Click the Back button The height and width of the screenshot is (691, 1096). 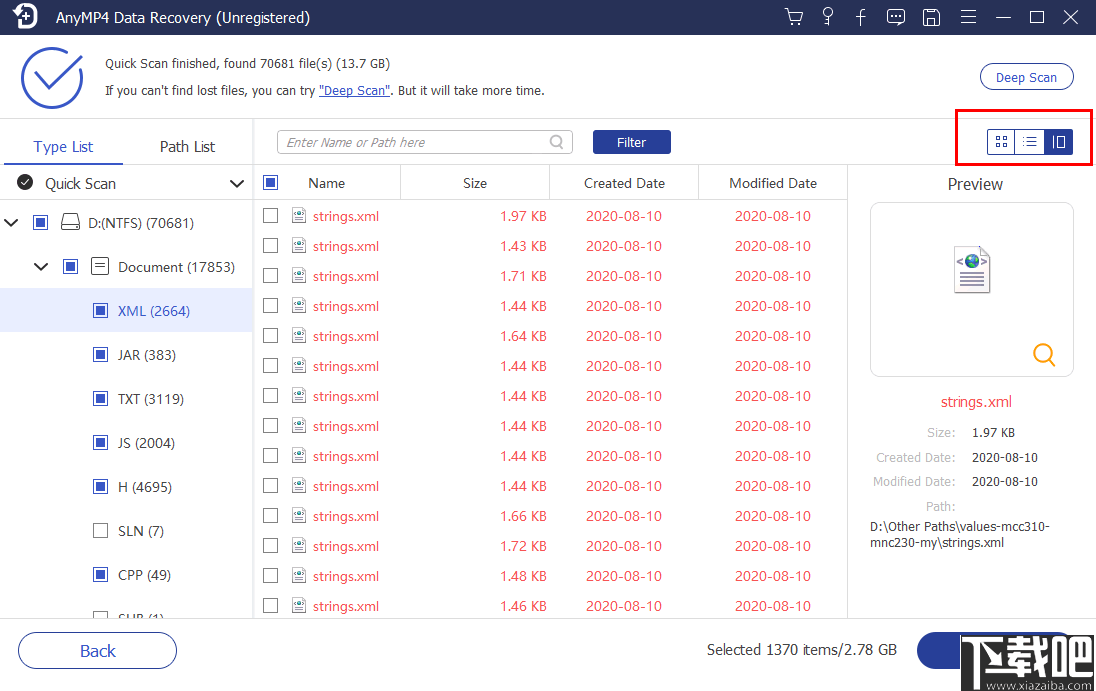coord(97,650)
